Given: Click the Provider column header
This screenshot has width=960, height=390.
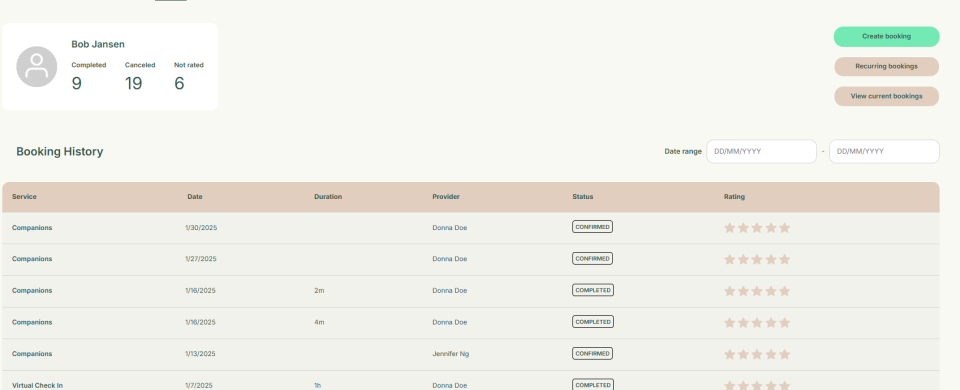Looking at the screenshot, I should point(446,197).
